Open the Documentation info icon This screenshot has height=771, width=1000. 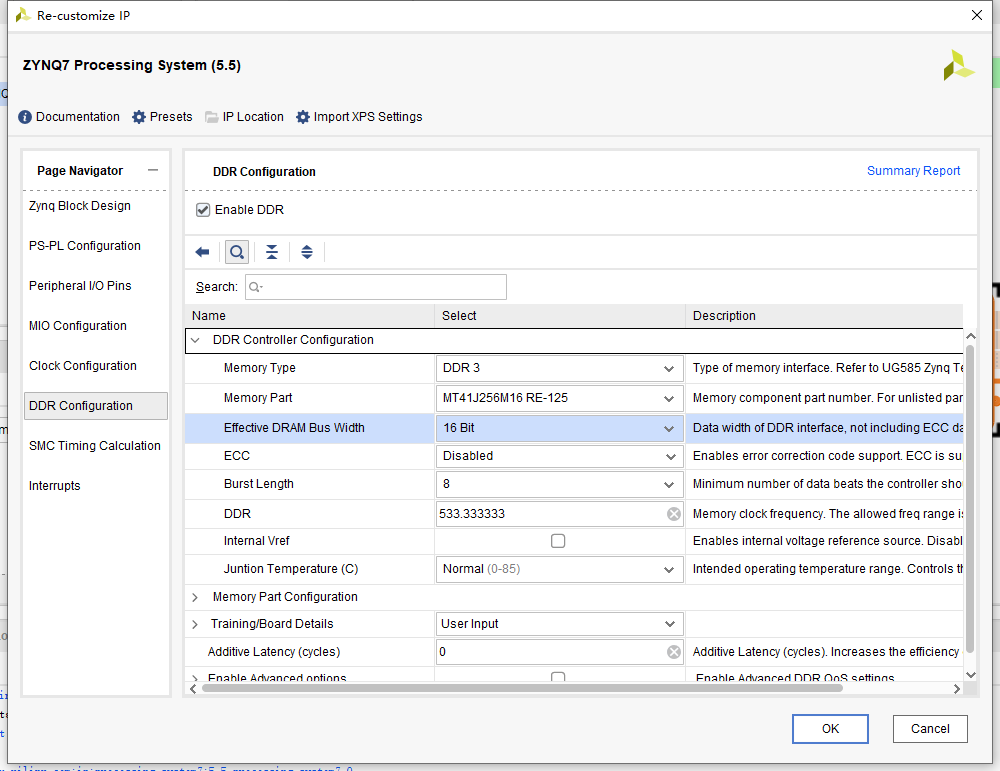coord(25,117)
